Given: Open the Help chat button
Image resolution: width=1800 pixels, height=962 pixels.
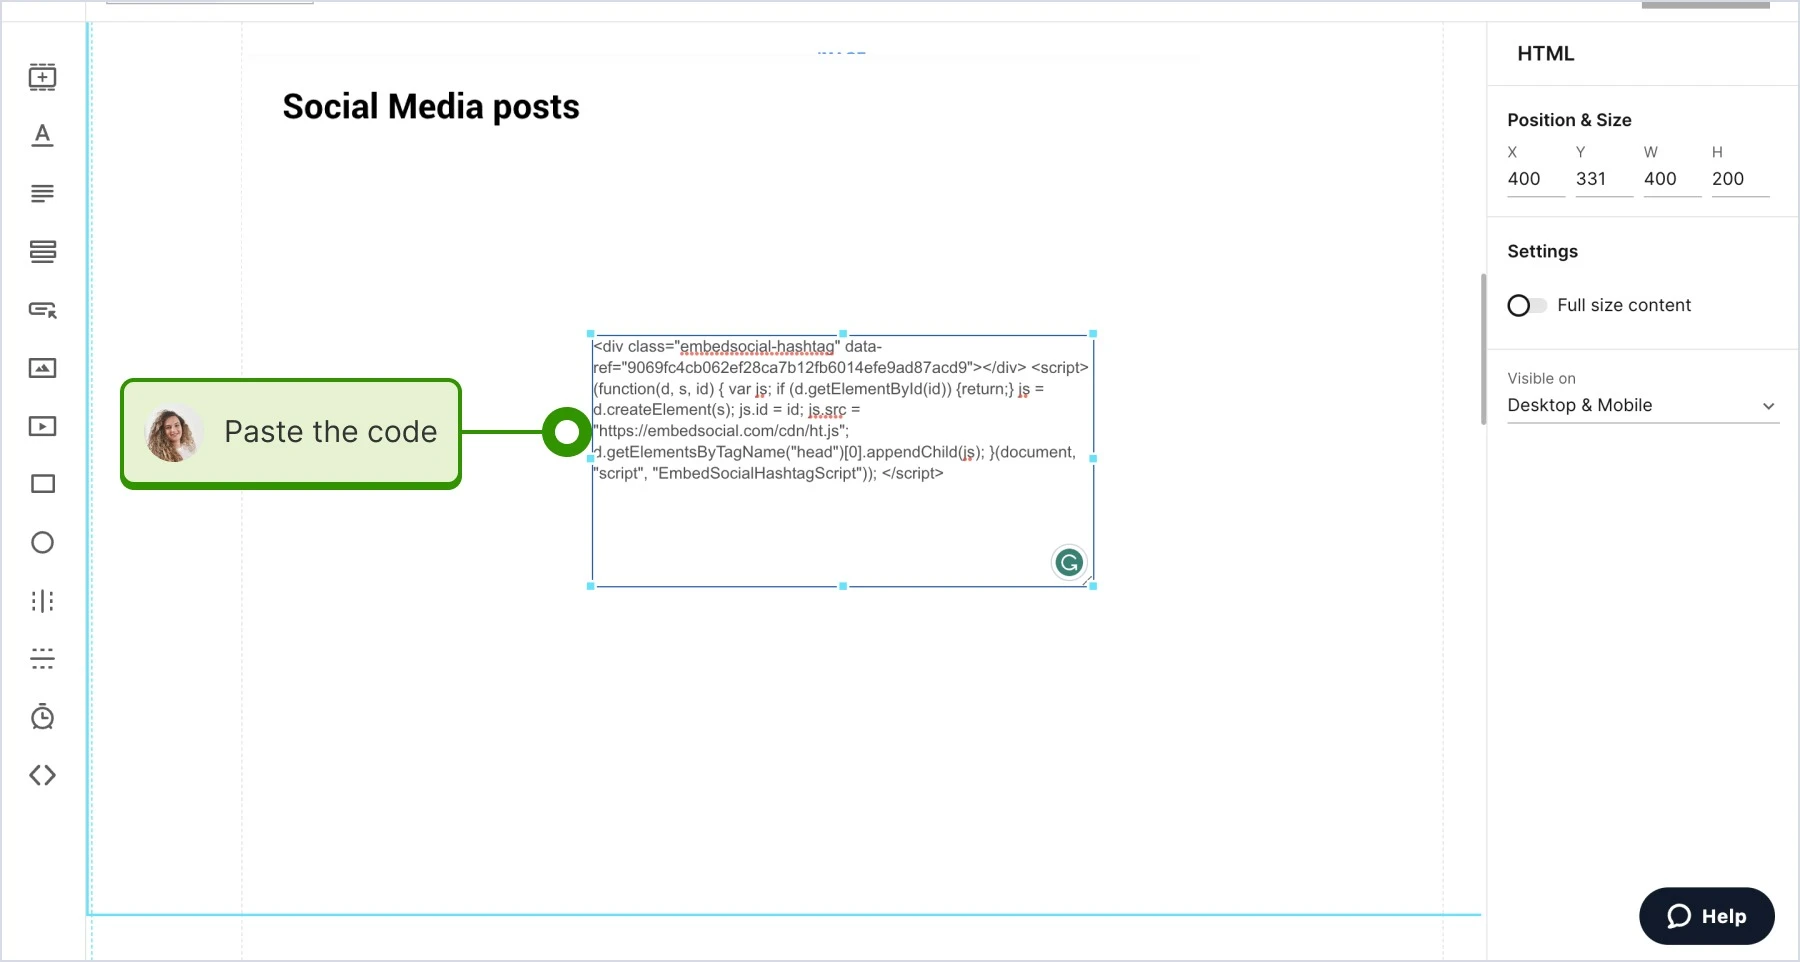Looking at the screenshot, I should point(1706,916).
